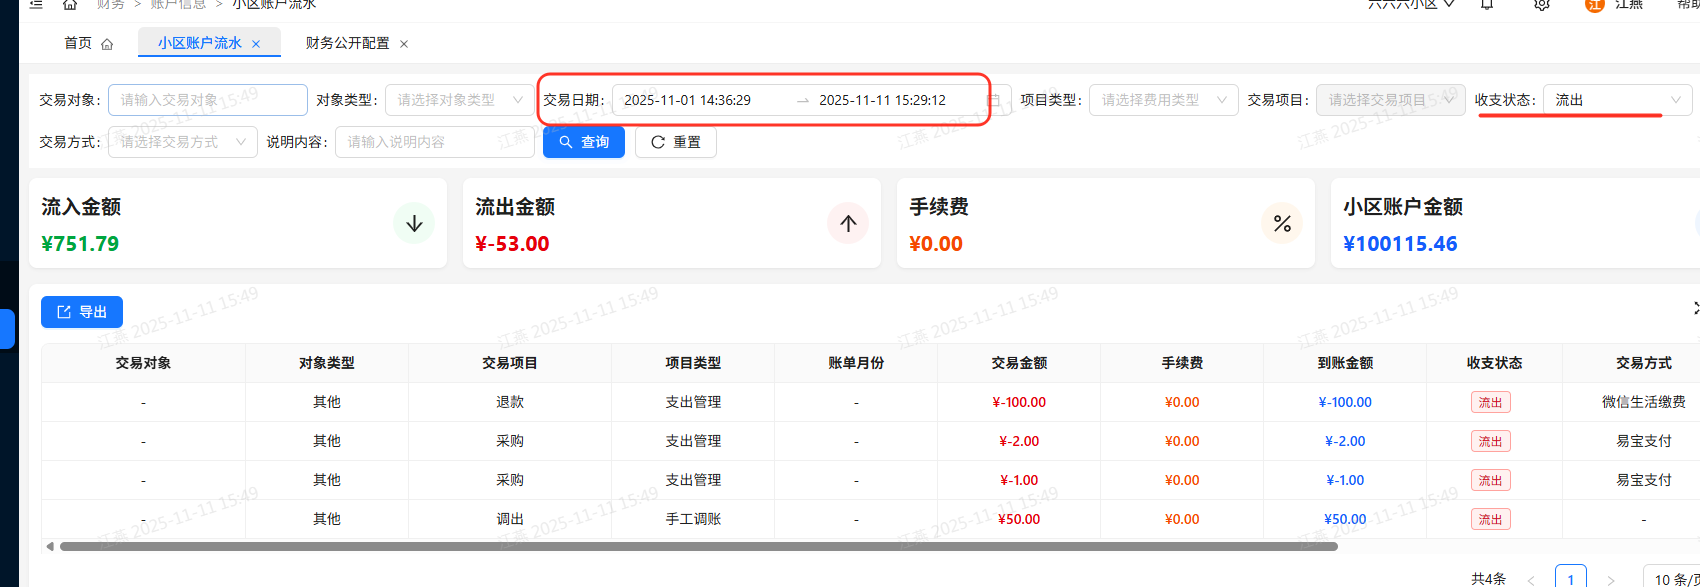The width and height of the screenshot is (1700, 587).
Task: Click the down arrow icon on 流入金额 card
Action: [414, 223]
